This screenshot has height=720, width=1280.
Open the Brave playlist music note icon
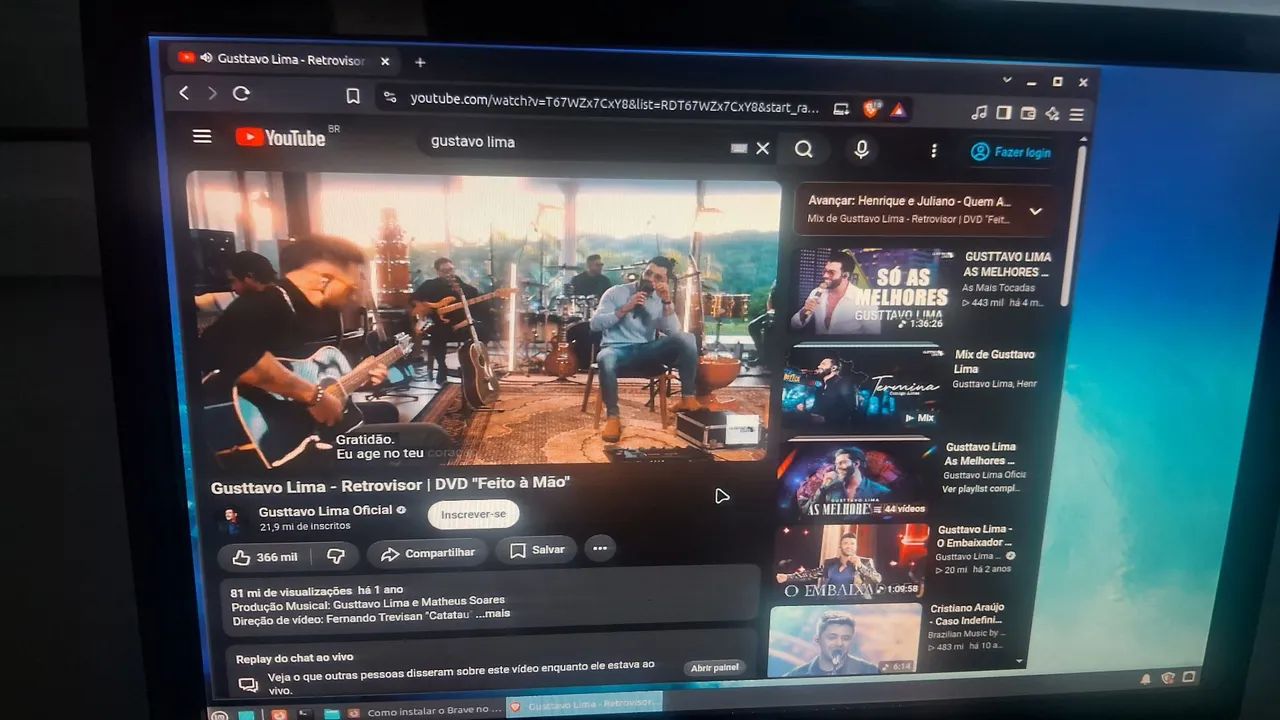click(980, 112)
